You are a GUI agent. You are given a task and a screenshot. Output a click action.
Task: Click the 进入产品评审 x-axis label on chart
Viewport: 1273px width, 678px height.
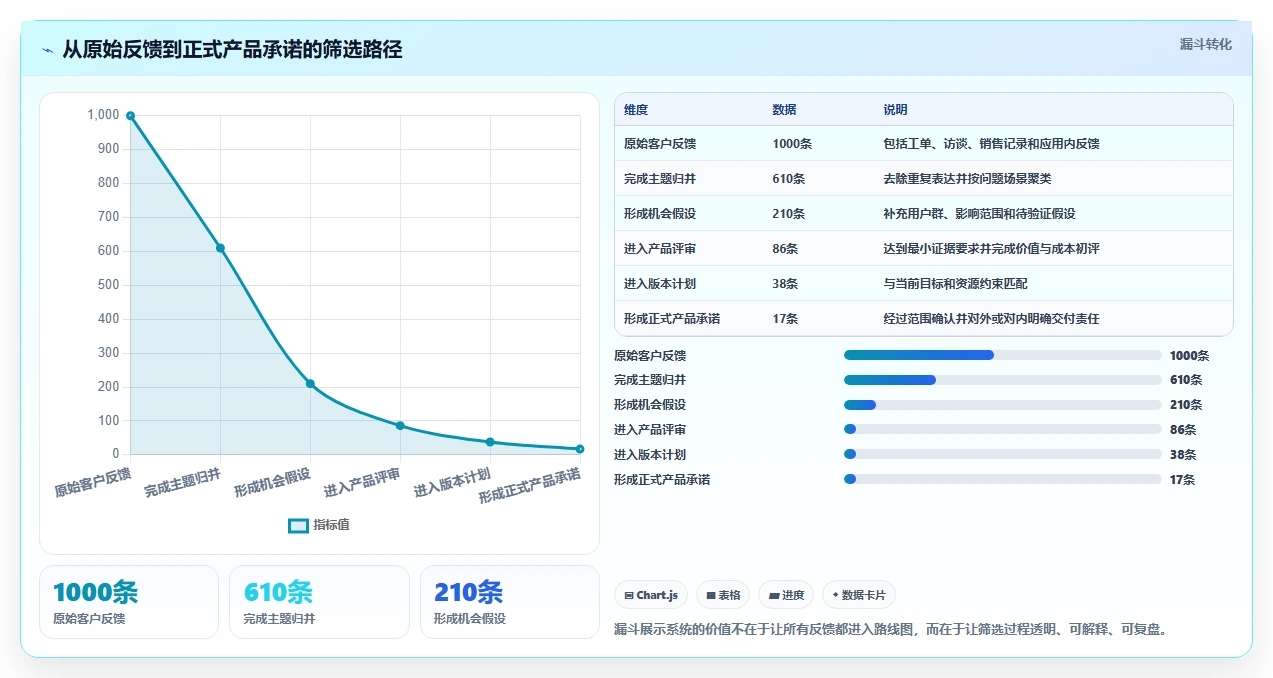[362, 483]
